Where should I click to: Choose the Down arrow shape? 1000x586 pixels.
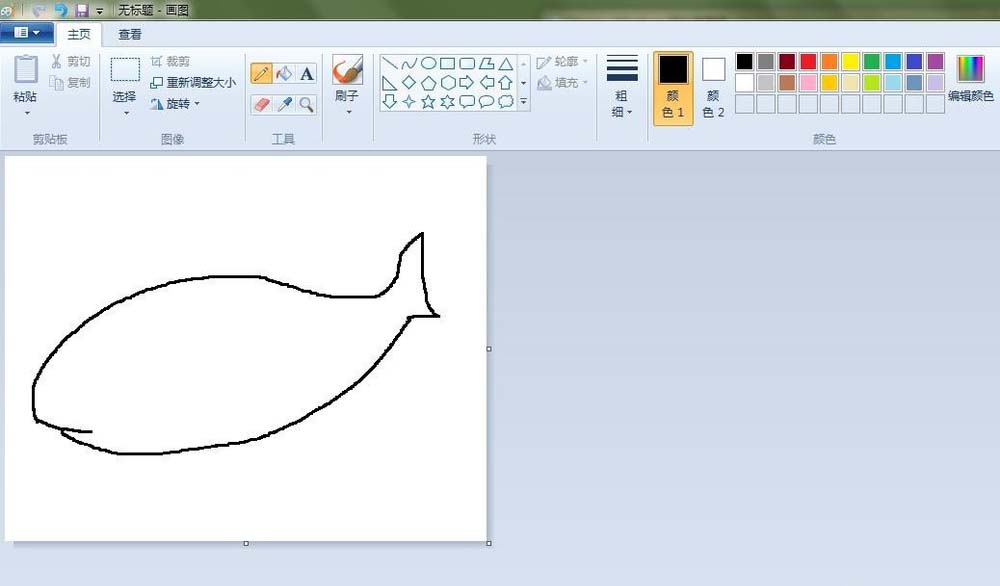[390, 101]
